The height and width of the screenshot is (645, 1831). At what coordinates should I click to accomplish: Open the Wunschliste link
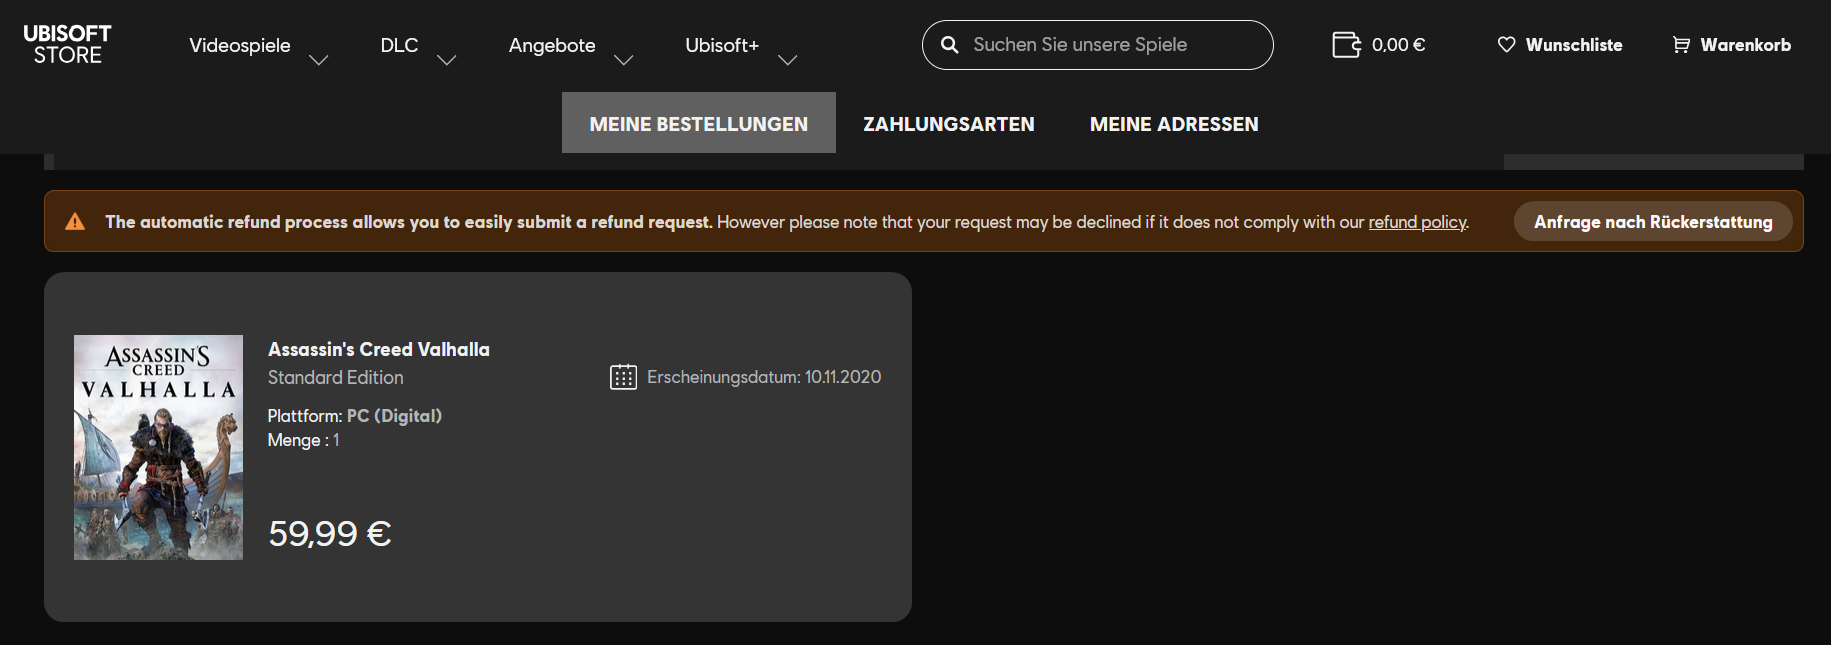(x=1574, y=45)
